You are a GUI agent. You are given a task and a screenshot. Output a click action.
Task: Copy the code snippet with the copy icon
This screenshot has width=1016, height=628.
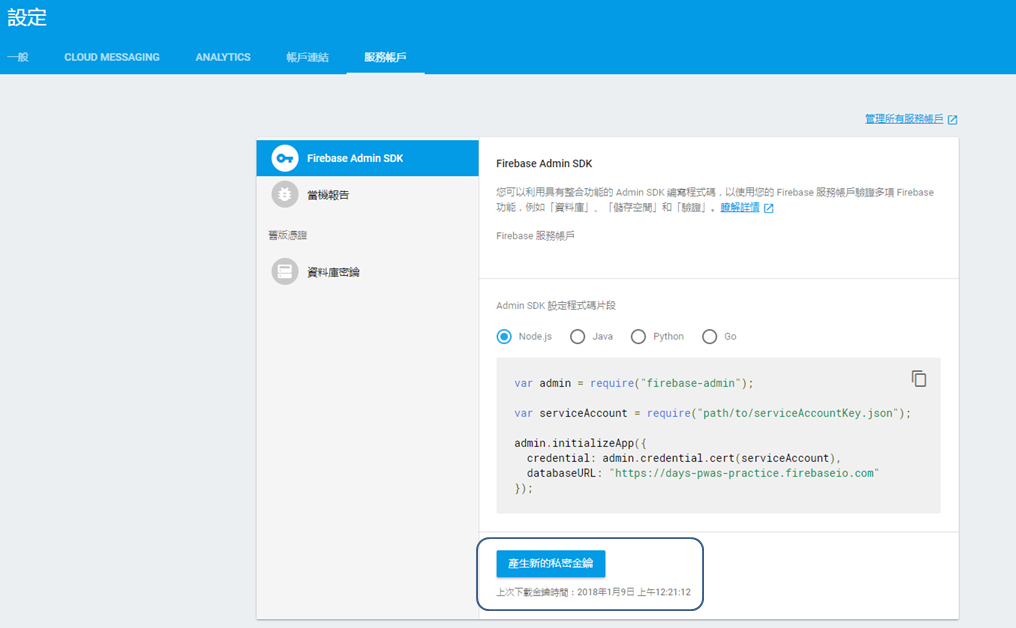[x=919, y=378]
